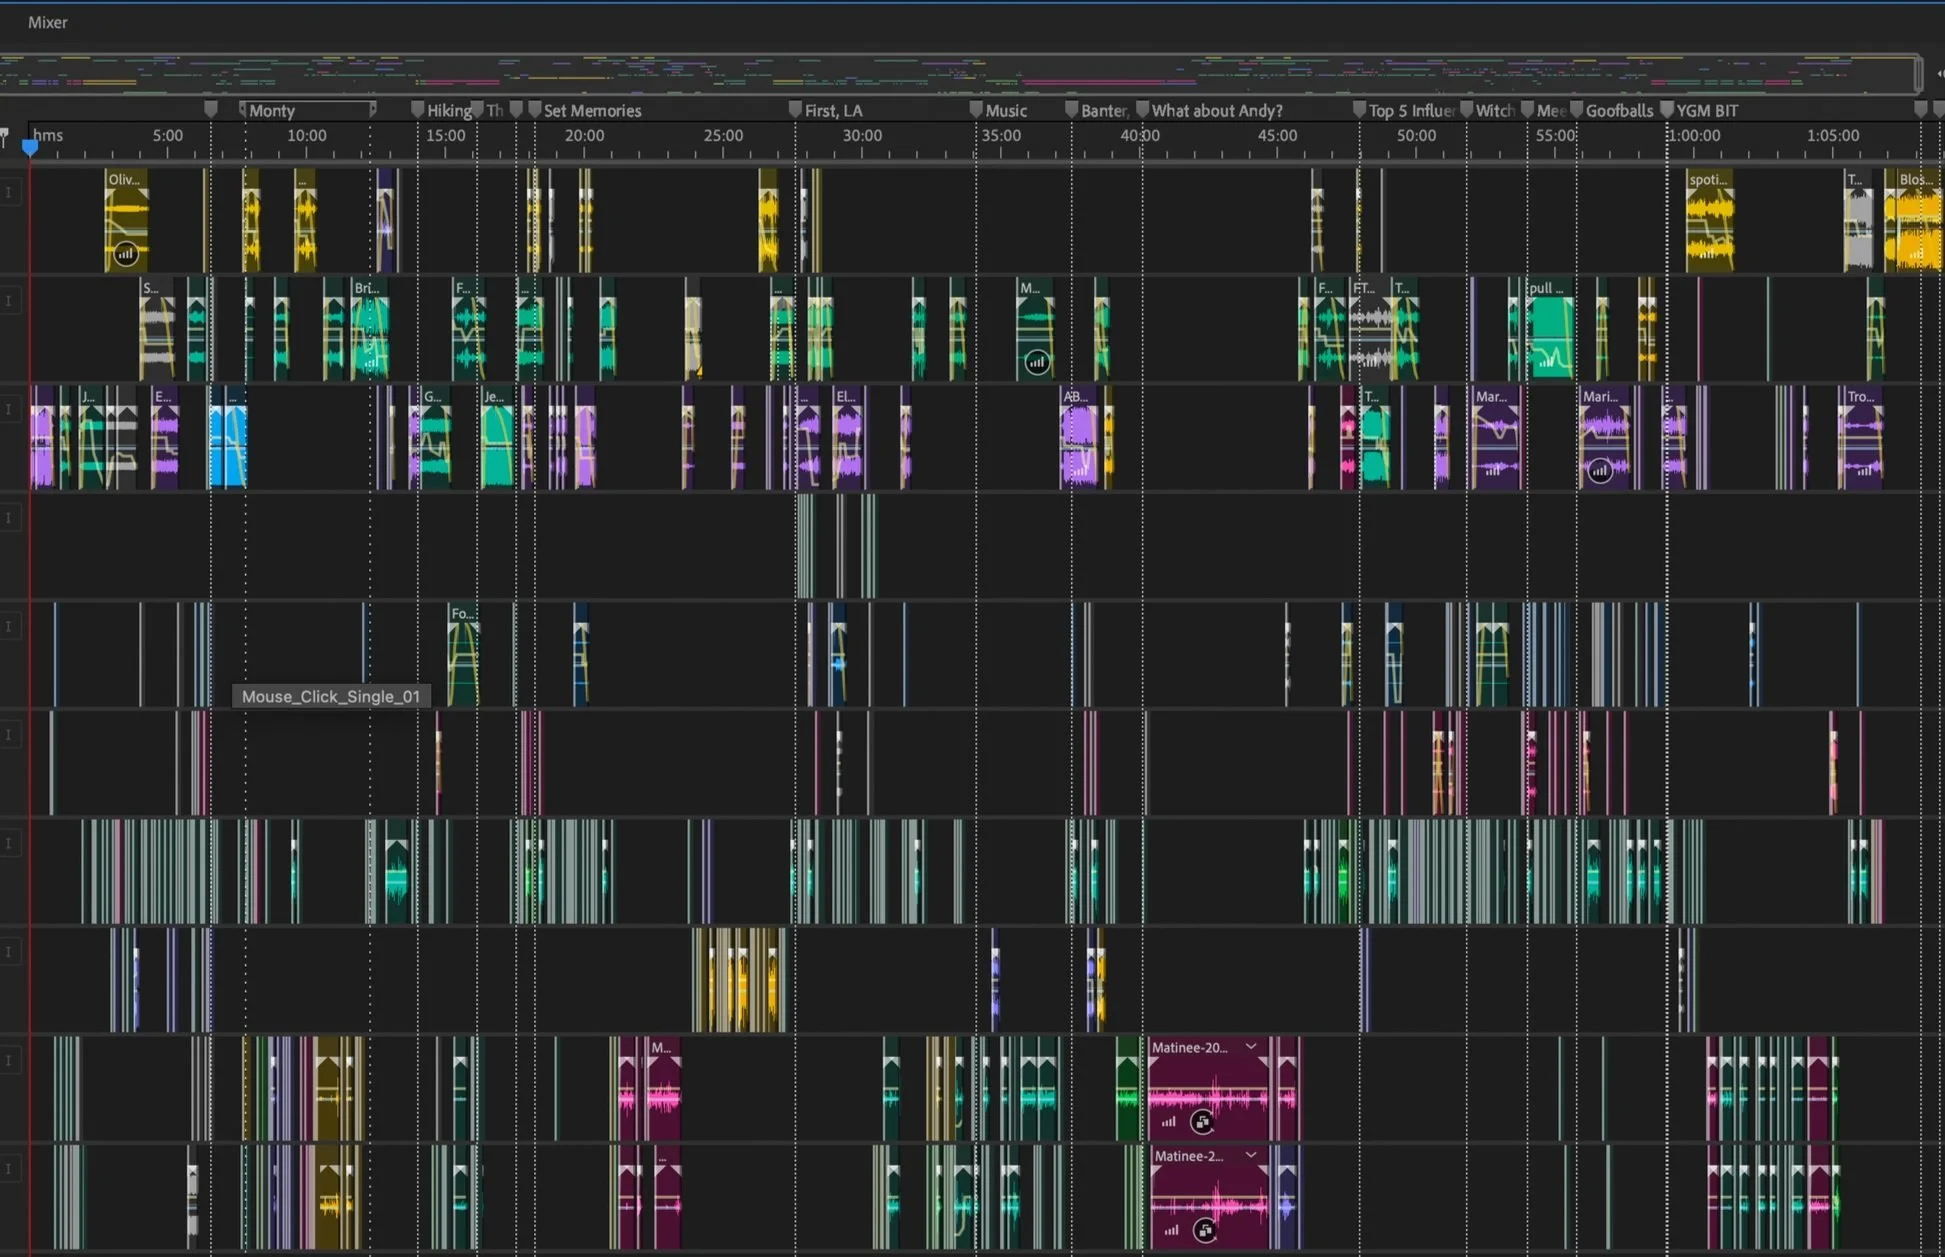Click the blue playhead on the time ruler
This screenshot has height=1257, width=1945.
(x=30, y=146)
